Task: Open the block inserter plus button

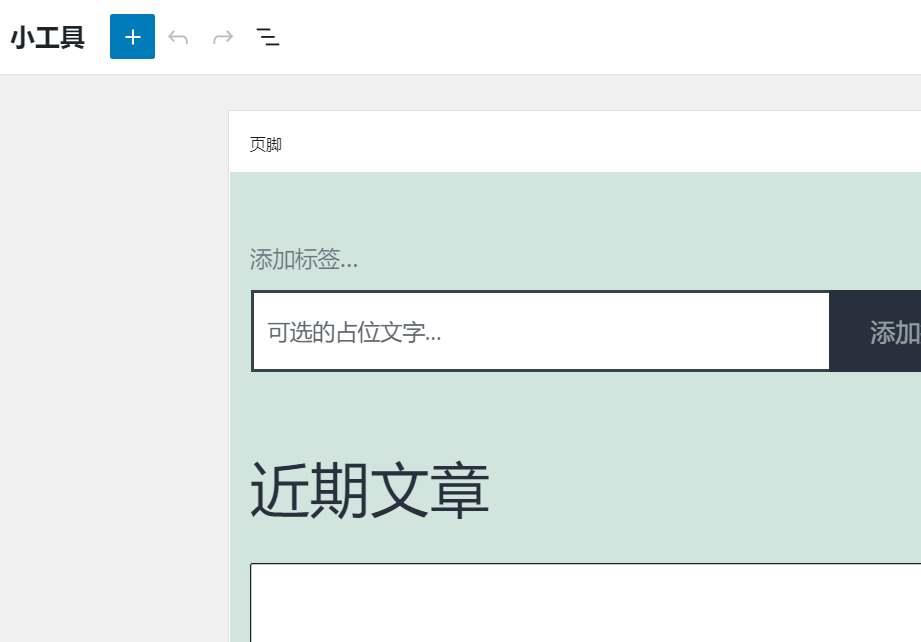Action: pos(132,36)
